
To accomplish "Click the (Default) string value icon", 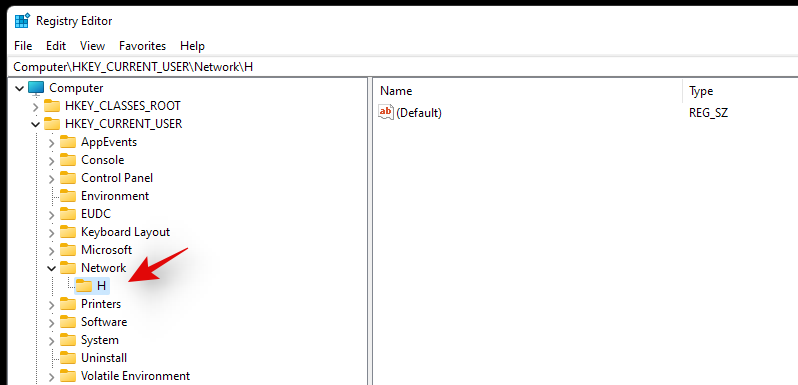I will (386, 113).
